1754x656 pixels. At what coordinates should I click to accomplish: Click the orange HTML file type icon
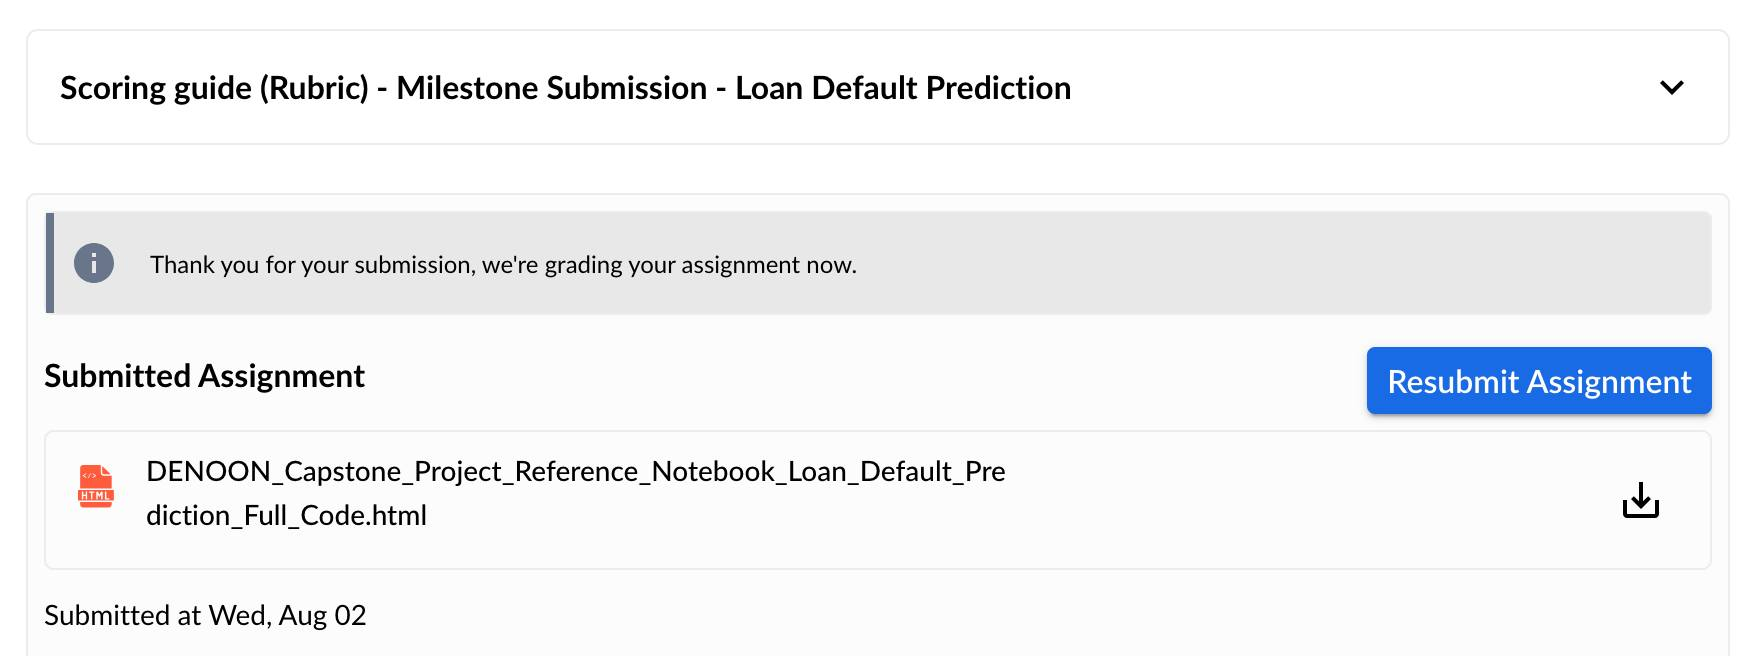96,486
